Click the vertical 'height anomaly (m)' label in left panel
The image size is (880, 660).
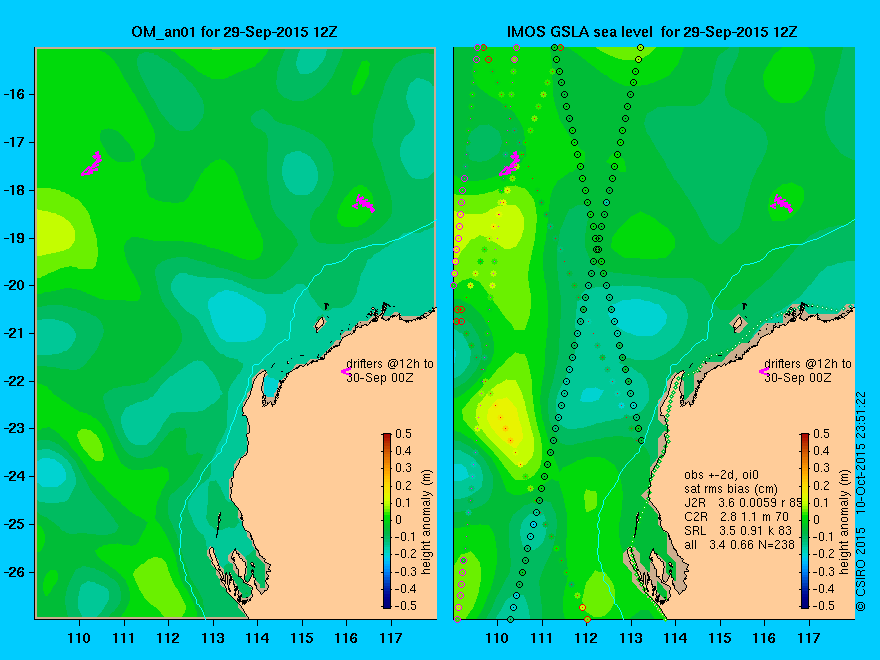(427, 522)
